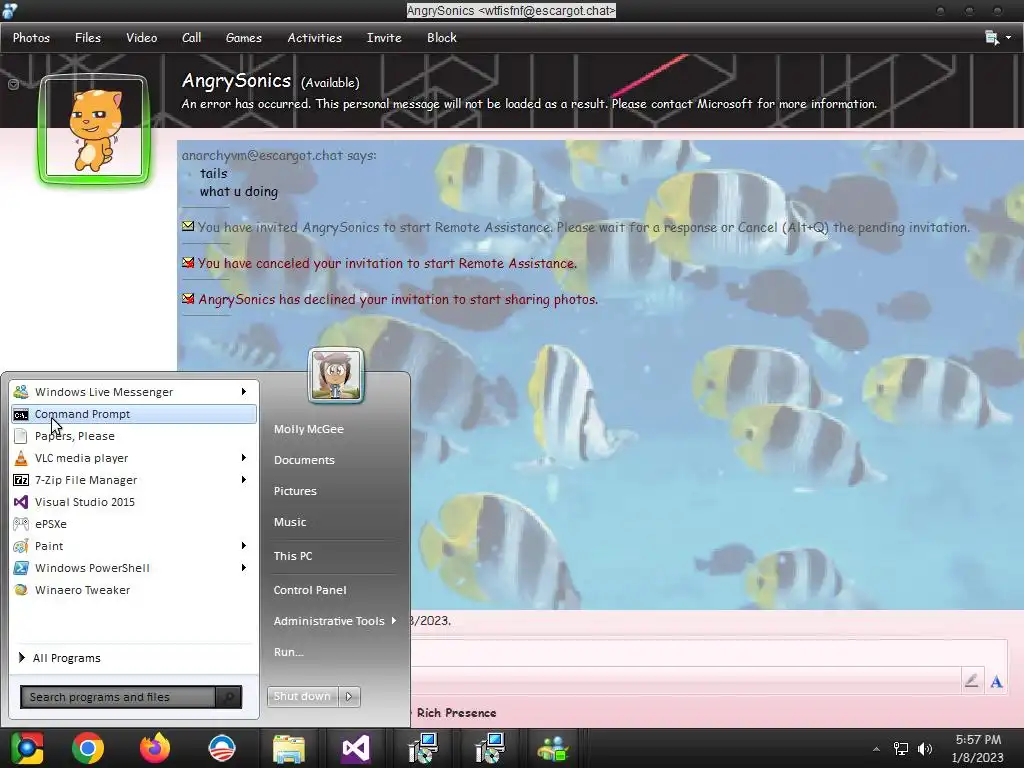
Task: Click the Shut down button
Action: 303,696
